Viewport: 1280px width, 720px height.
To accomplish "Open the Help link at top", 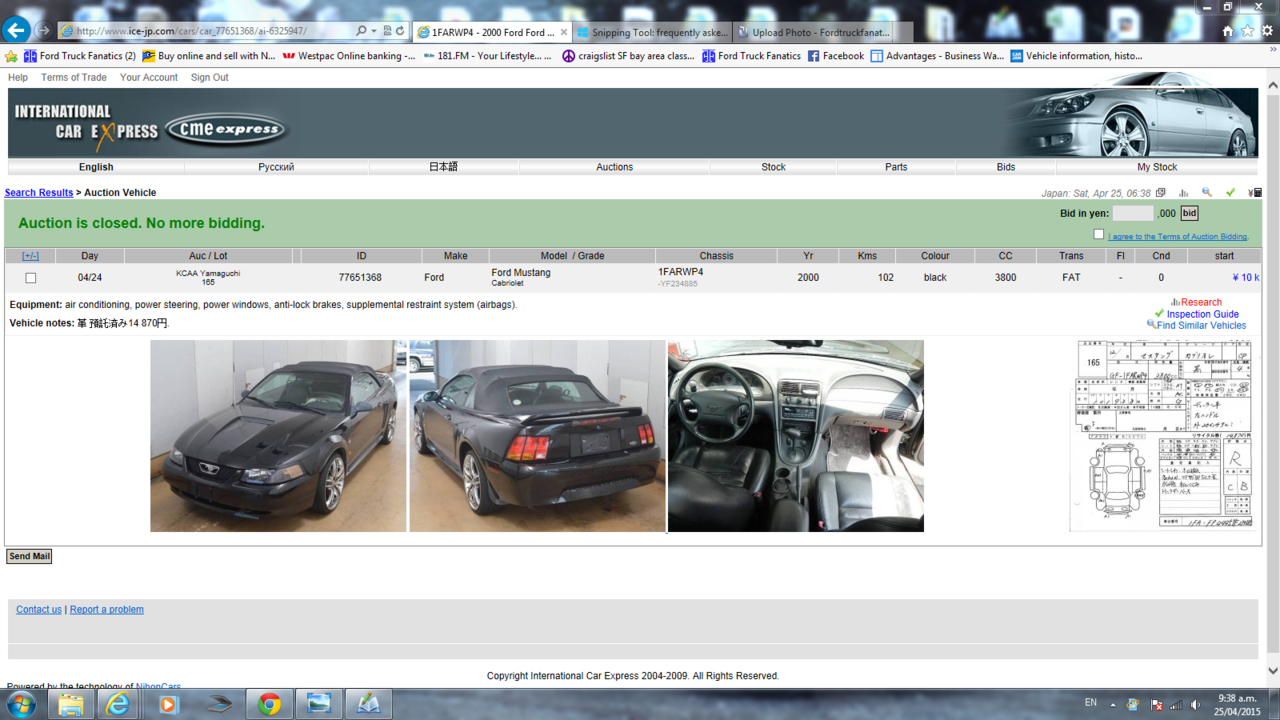I will coord(18,77).
